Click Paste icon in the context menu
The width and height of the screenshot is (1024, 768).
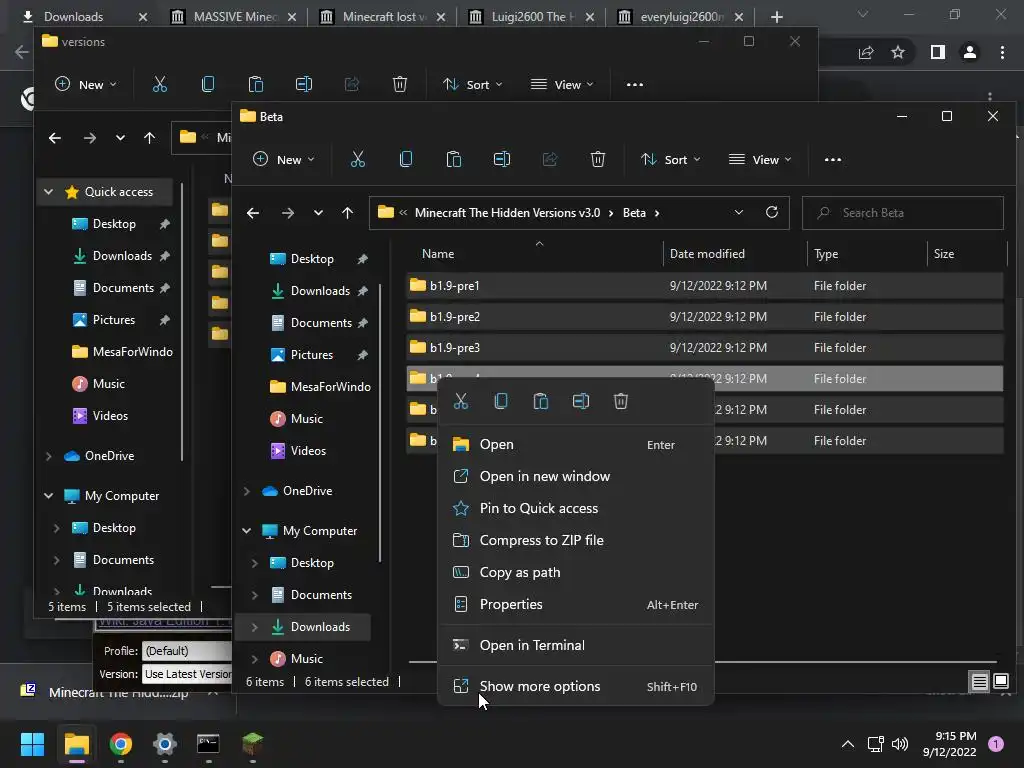(x=541, y=401)
